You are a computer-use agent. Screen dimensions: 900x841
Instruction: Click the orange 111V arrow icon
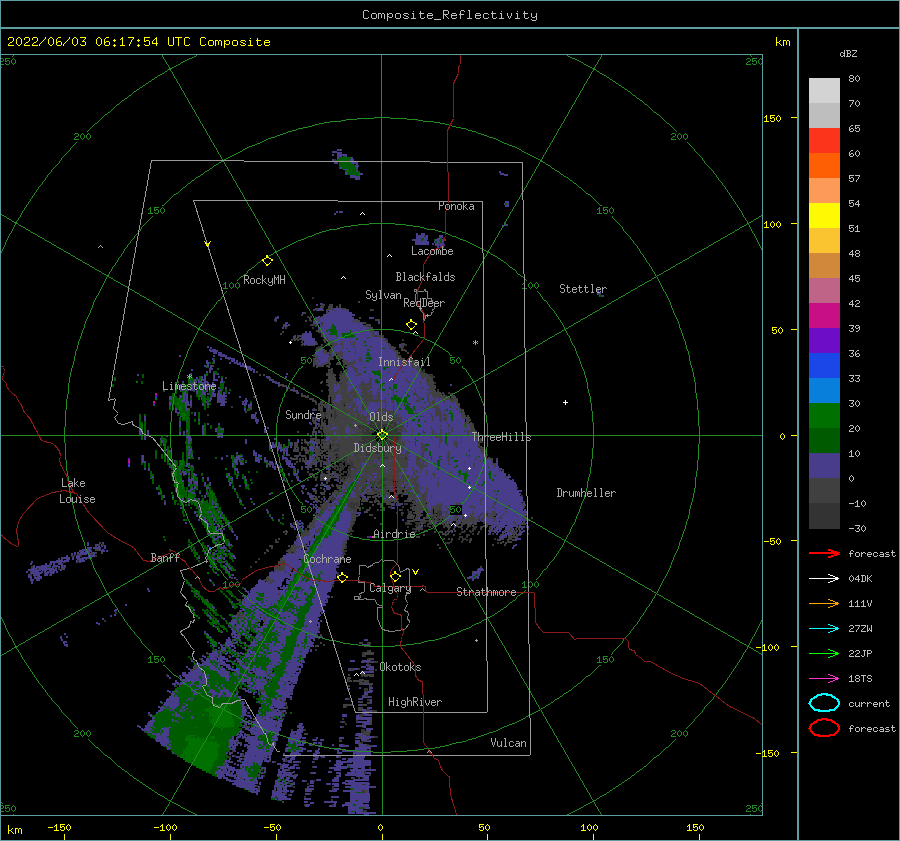click(824, 603)
